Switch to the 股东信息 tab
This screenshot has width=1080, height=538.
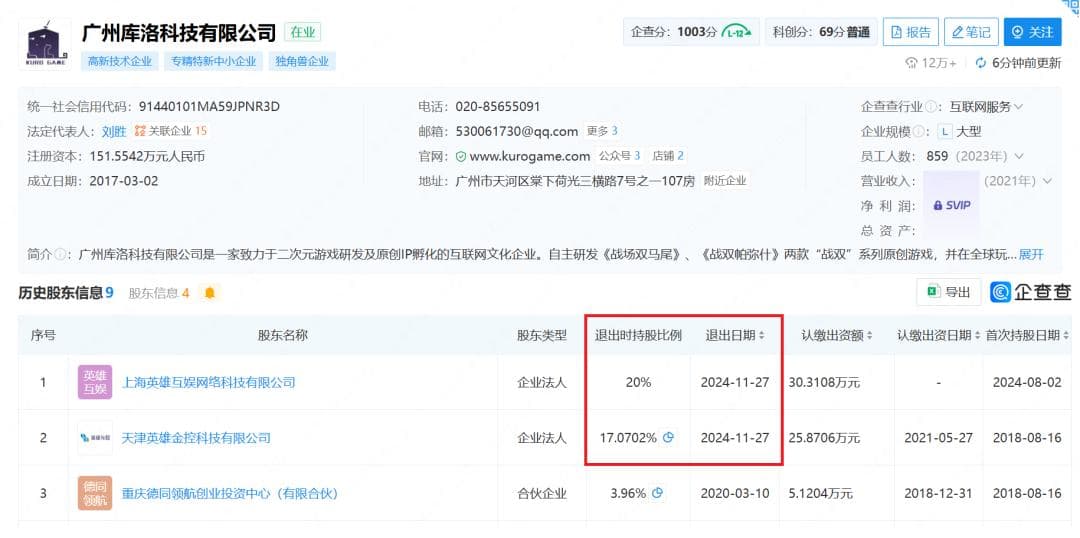click(158, 293)
